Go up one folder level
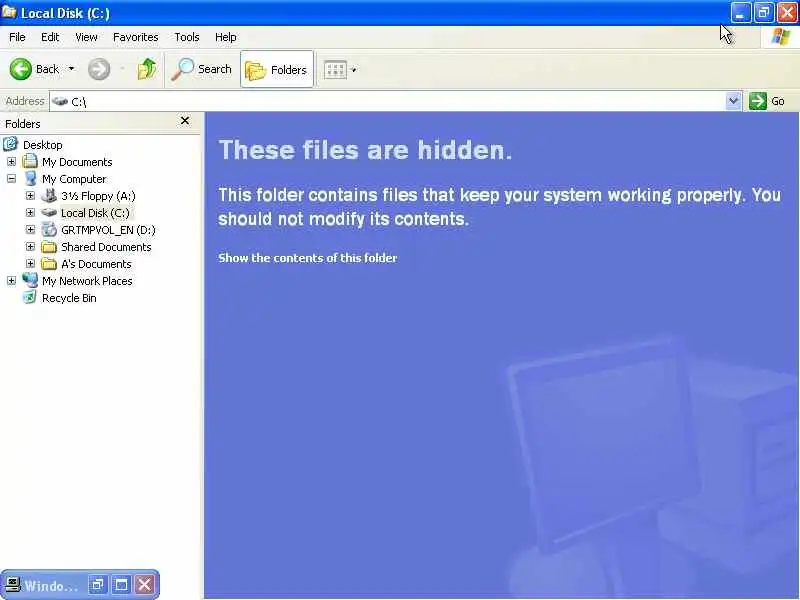800x600 pixels. click(x=147, y=69)
